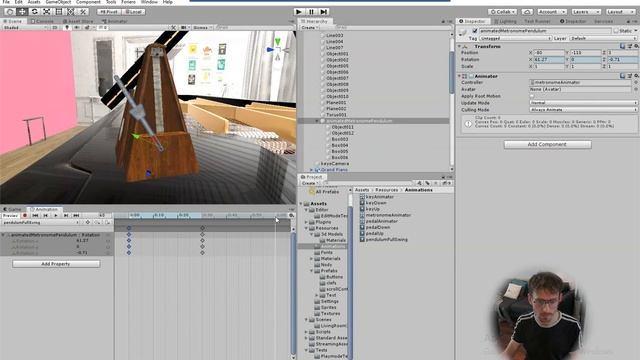The image size is (640, 360).
Task: Open the Update Mode dropdown
Action: pyautogui.click(x=583, y=103)
